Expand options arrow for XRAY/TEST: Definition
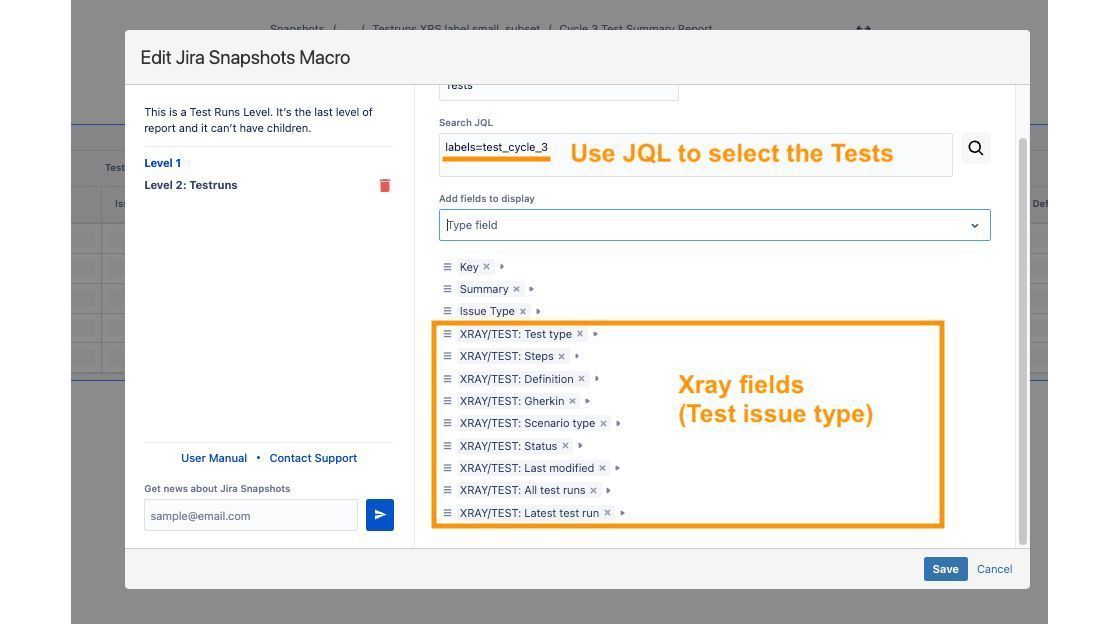 tap(596, 379)
